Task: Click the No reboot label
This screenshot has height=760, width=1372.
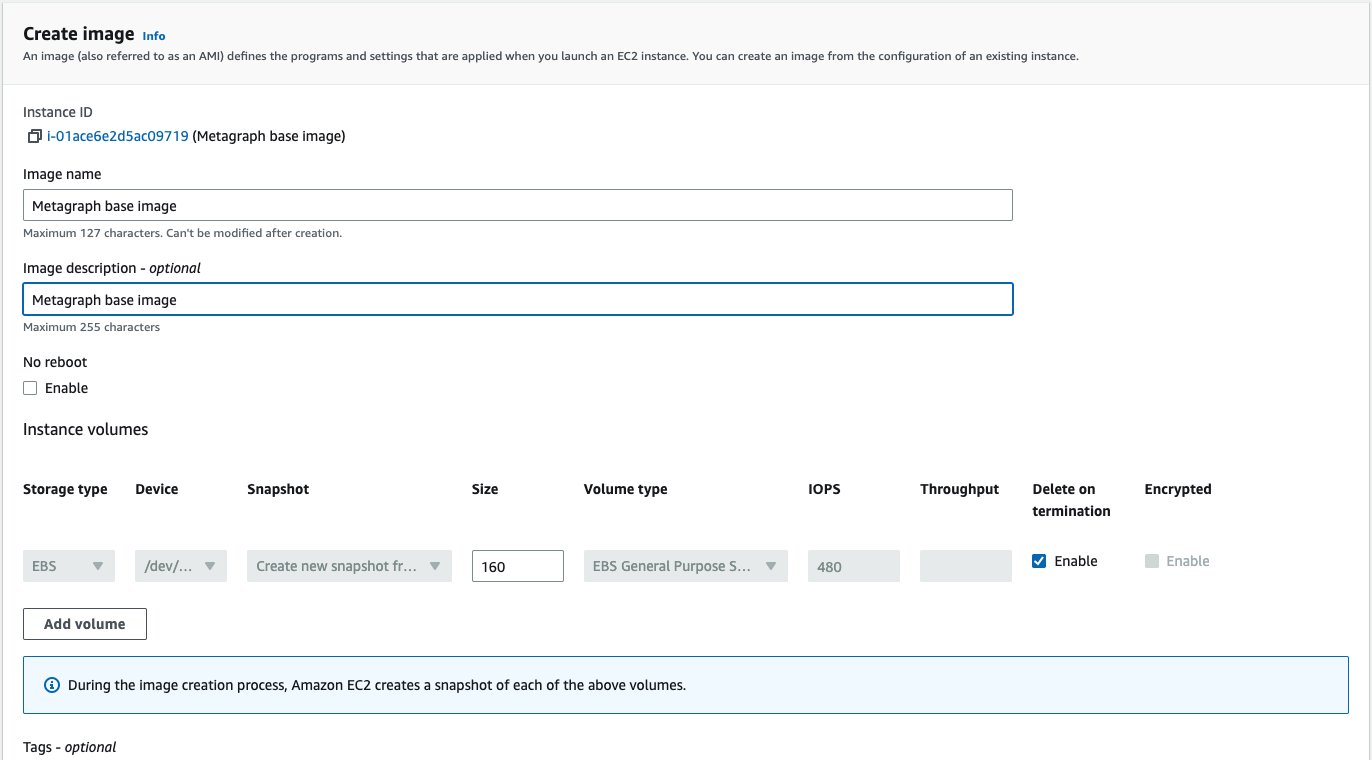Action: tap(55, 362)
